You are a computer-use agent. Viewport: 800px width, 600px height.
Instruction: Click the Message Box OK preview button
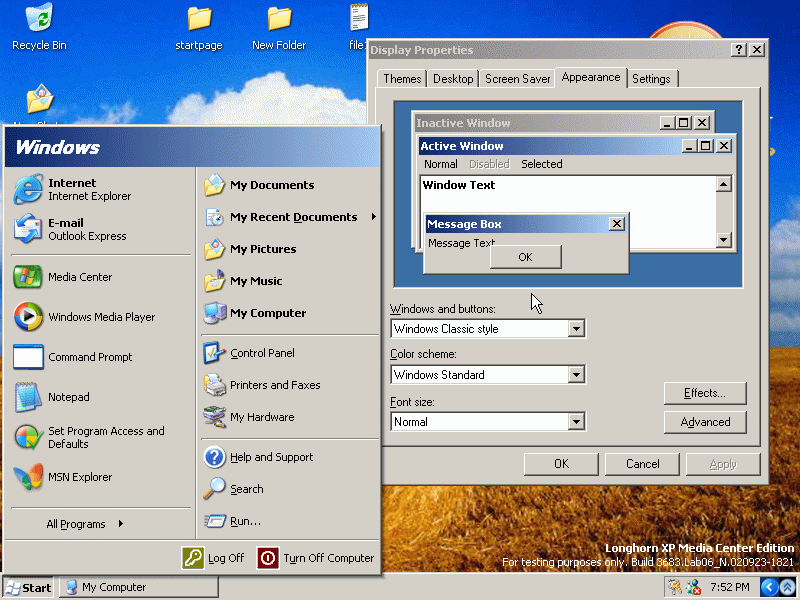pyautogui.click(x=526, y=257)
